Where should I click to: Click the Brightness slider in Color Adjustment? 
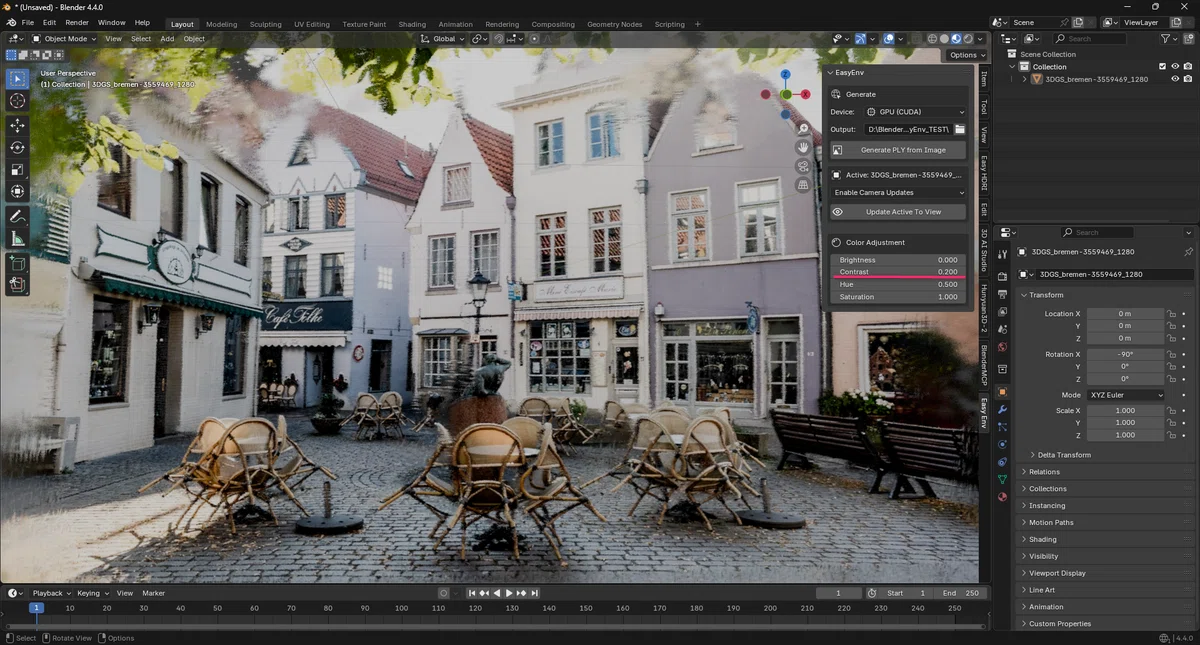pyautogui.click(x=898, y=260)
